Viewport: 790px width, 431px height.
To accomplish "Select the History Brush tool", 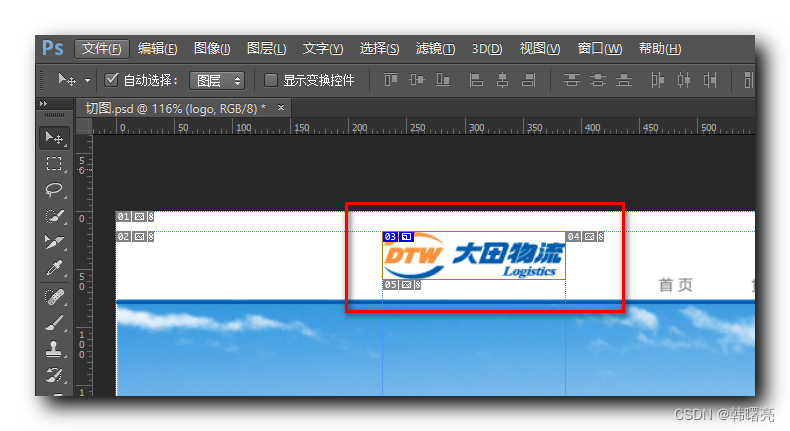I will (x=54, y=375).
